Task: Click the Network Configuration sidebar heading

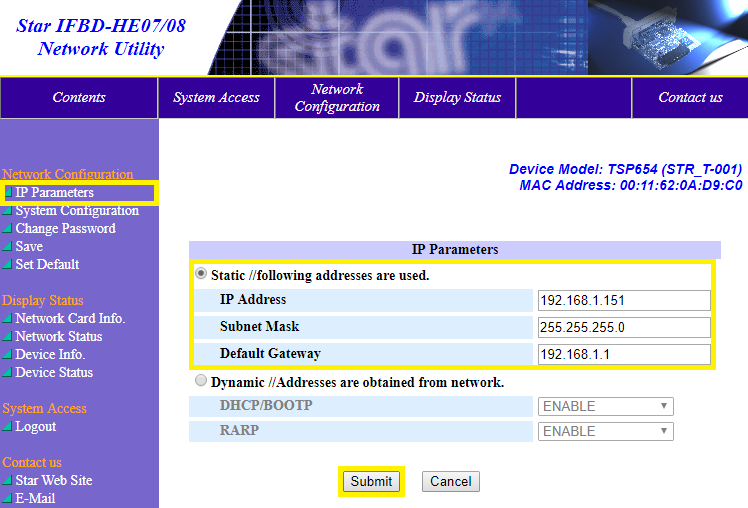Action: tap(68, 174)
